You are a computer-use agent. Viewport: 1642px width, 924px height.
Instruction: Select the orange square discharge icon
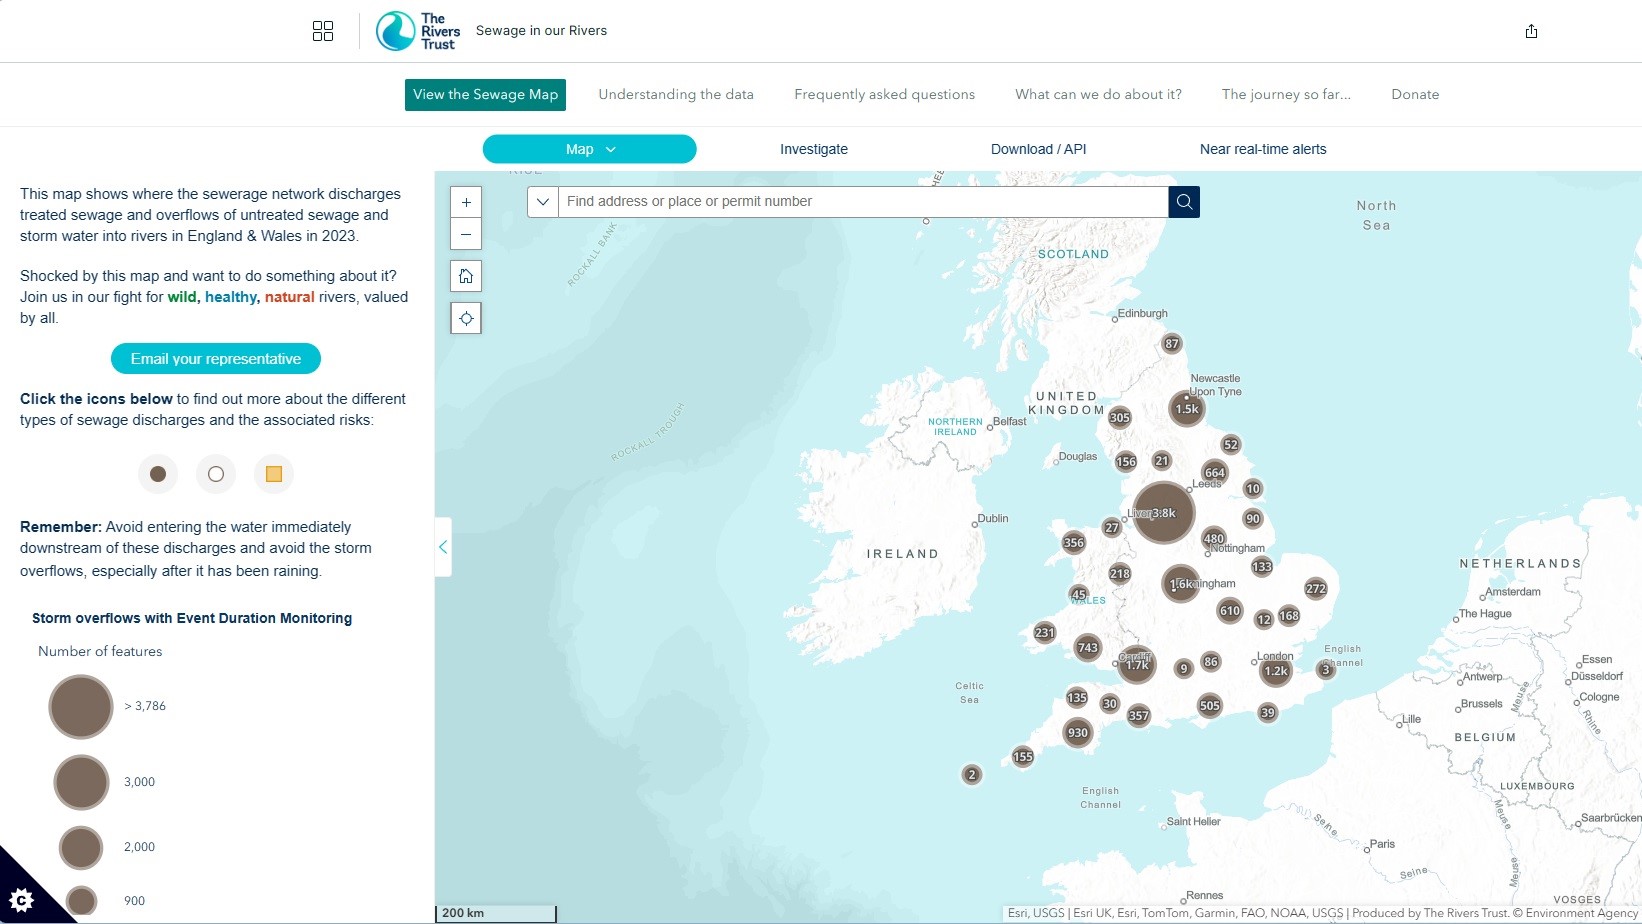(274, 474)
